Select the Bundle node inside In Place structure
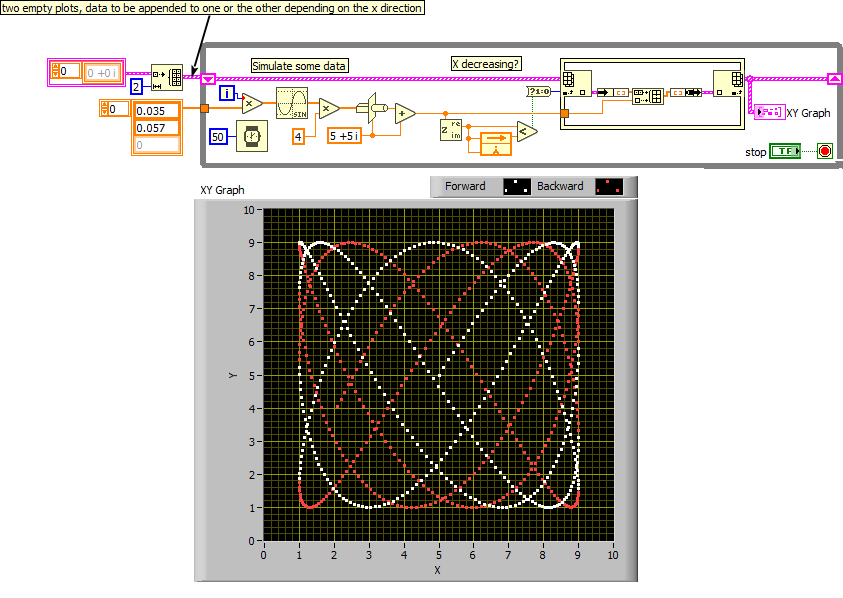843x598 pixels. (x=686, y=92)
